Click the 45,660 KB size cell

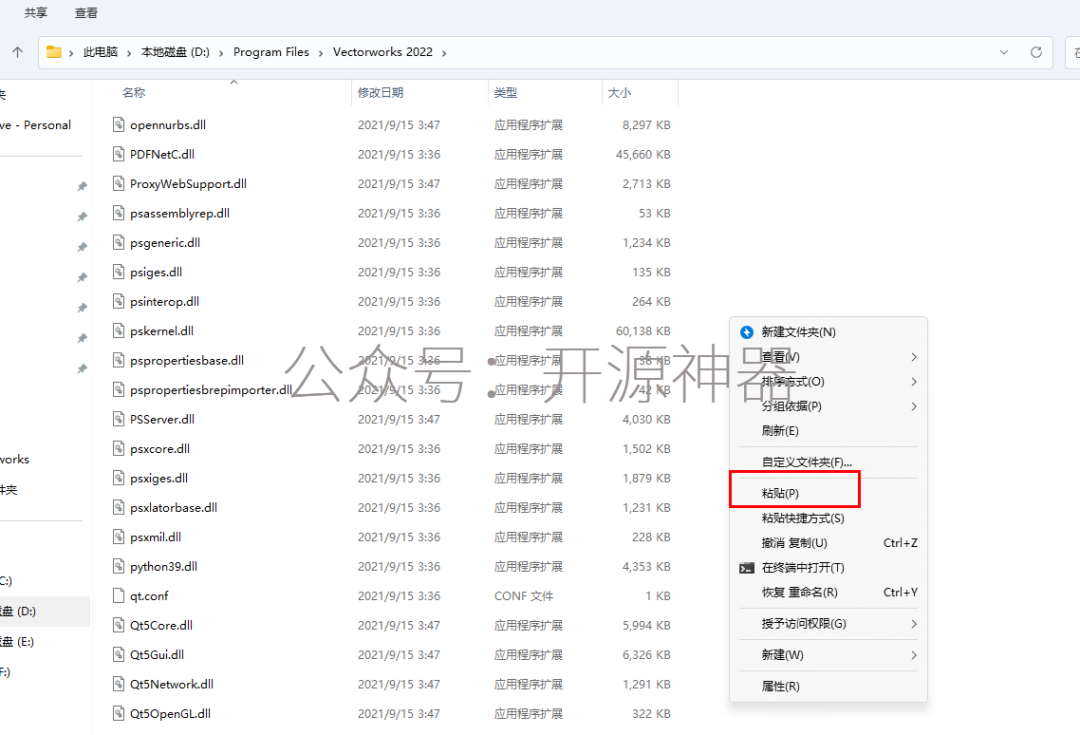click(643, 154)
